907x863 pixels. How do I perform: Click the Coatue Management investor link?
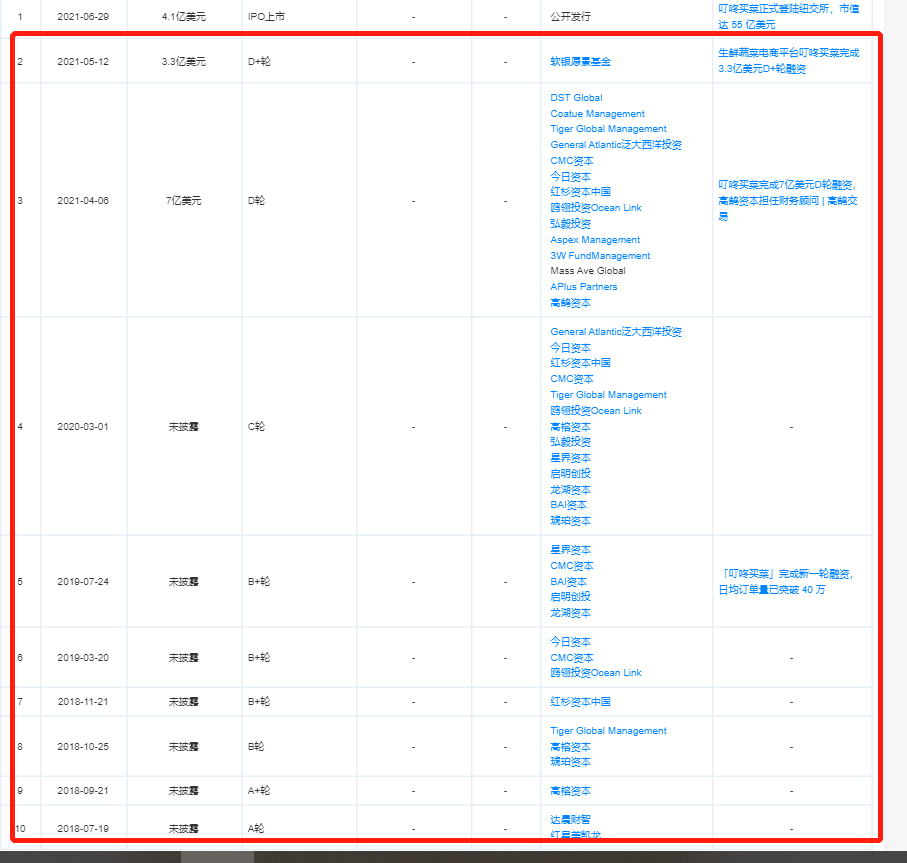point(597,114)
